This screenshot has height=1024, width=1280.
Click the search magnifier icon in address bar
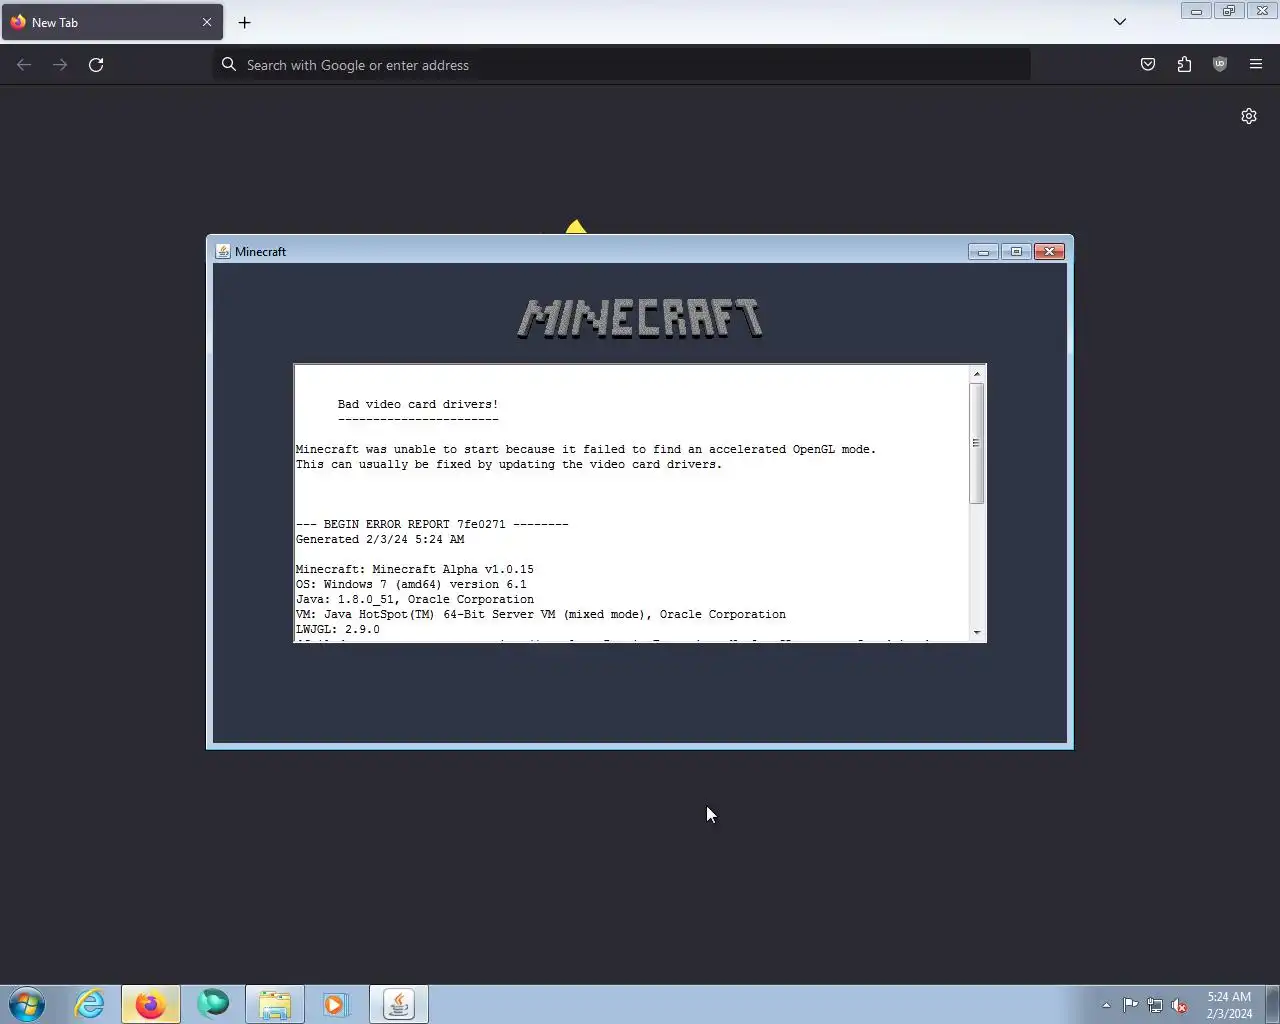[x=229, y=65]
